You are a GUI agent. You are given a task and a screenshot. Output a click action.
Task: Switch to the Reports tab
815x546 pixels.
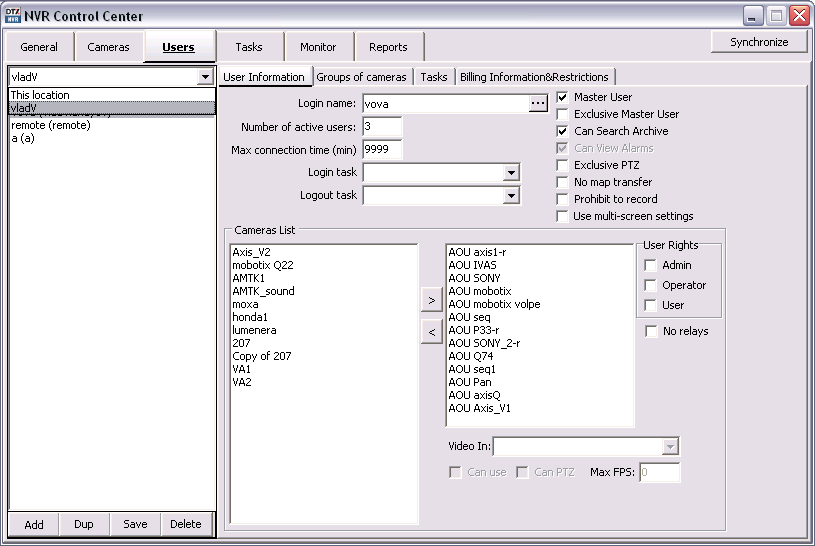(x=388, y=47)
